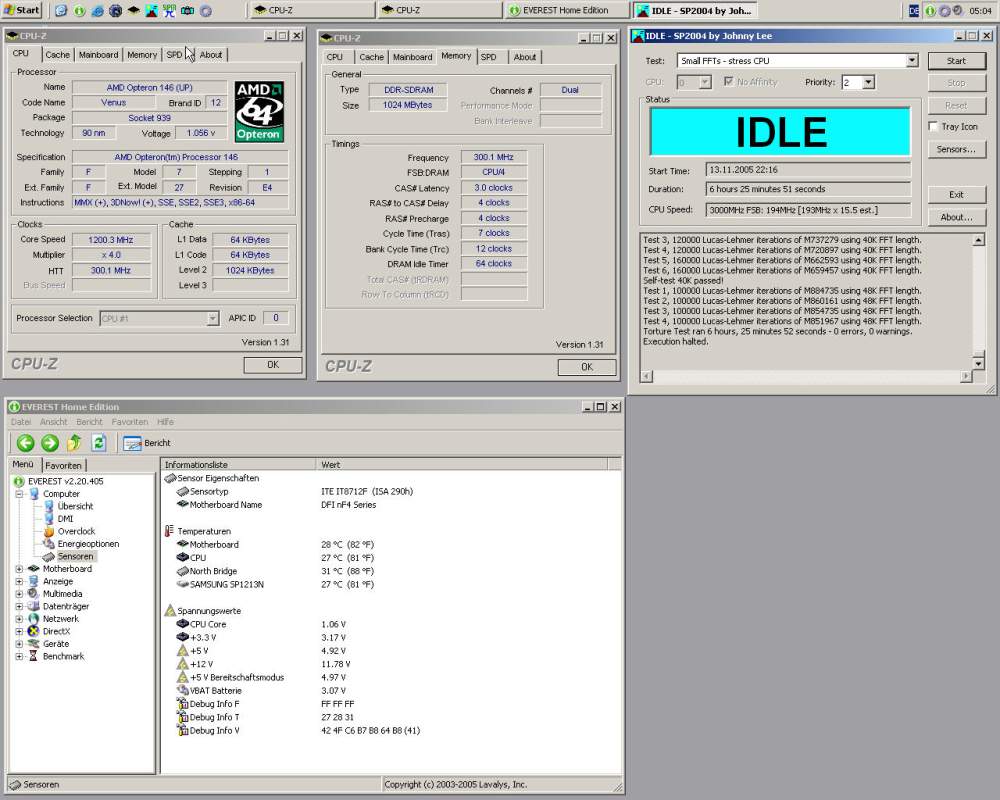Viewport: 1000px width, 800px height.
Task: Select the Overclock tree item
Action: (77, 531)
